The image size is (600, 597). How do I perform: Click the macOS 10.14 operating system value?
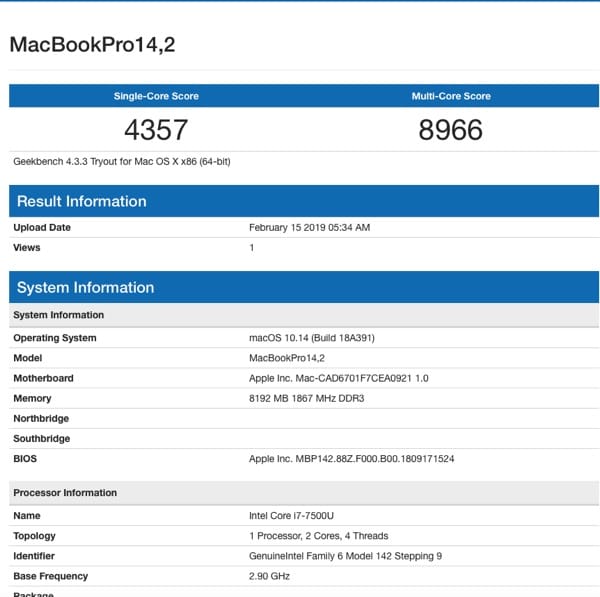click(x=311, y=338)
